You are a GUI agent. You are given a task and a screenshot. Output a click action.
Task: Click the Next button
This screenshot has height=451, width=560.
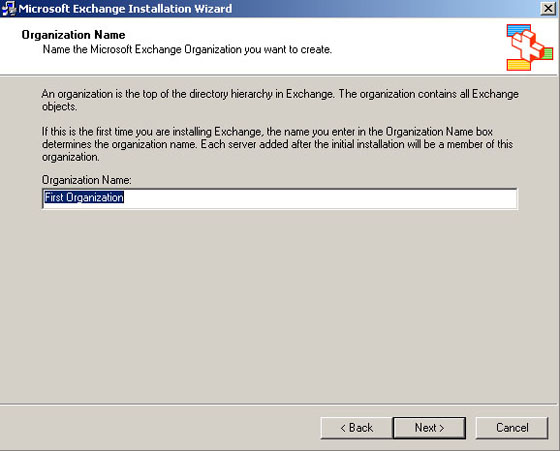[x=429, y=427]
